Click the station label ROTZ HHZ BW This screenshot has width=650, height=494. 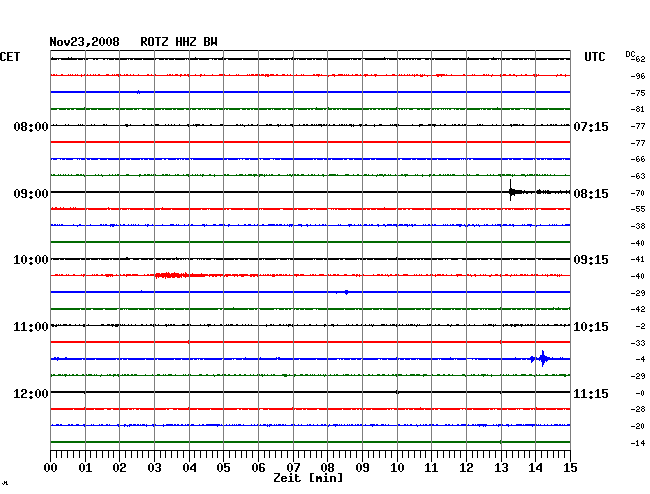[x=179, y=42]
